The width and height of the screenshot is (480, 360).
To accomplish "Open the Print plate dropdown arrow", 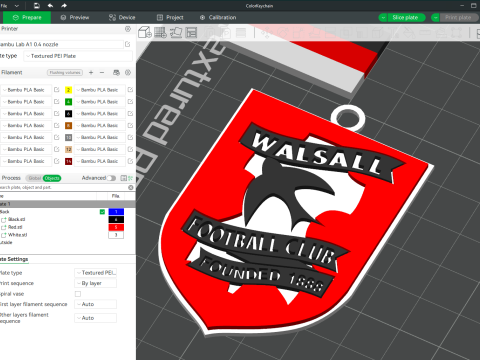I will tap(435, 17).
